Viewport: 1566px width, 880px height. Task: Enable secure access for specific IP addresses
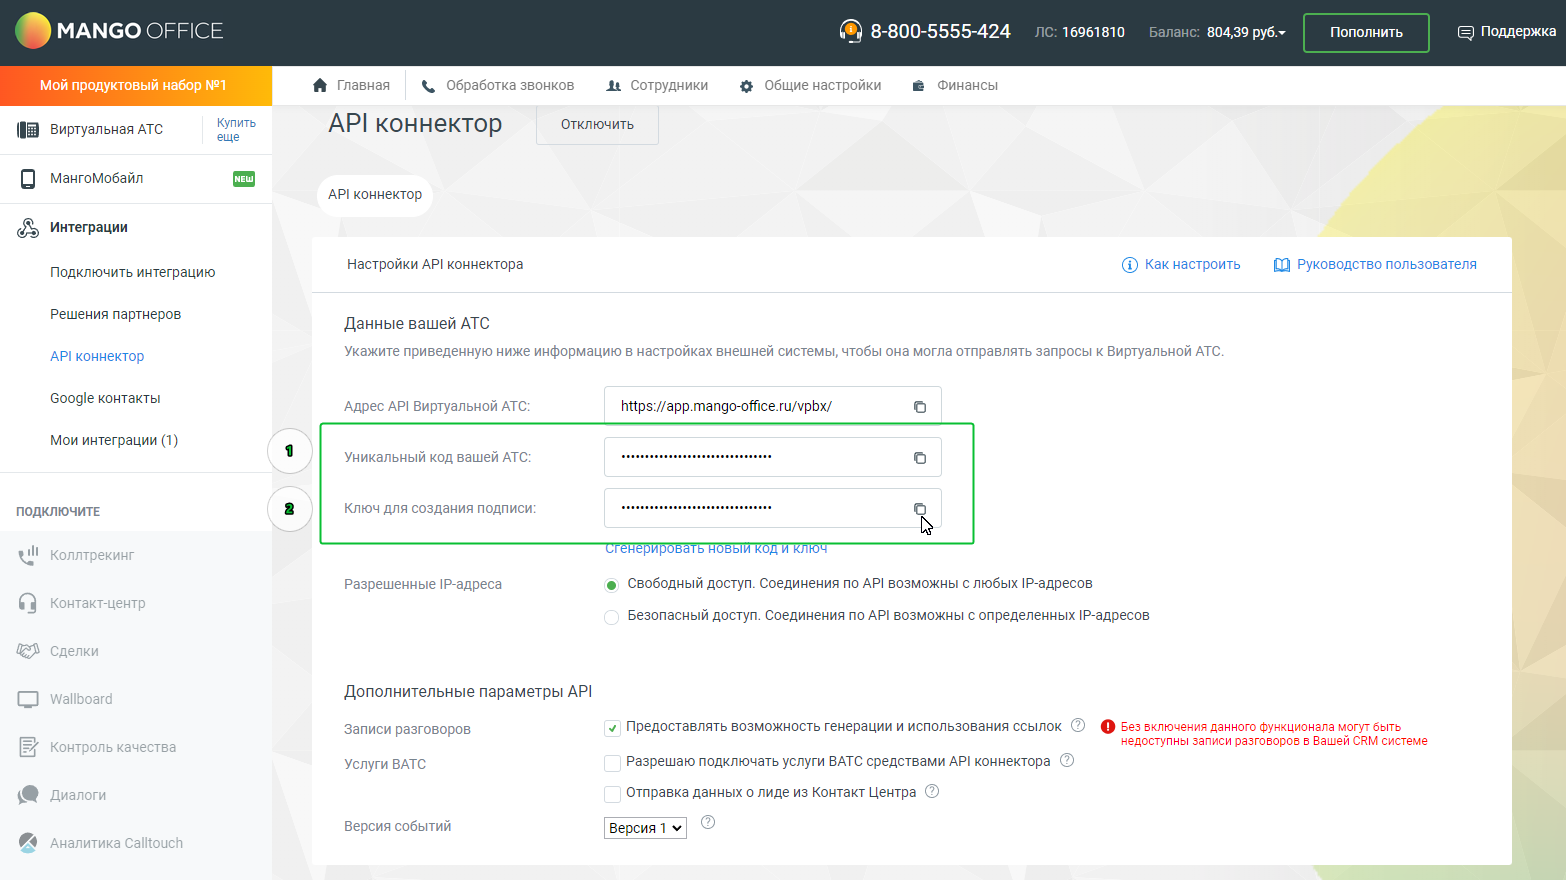pos(612,617)
